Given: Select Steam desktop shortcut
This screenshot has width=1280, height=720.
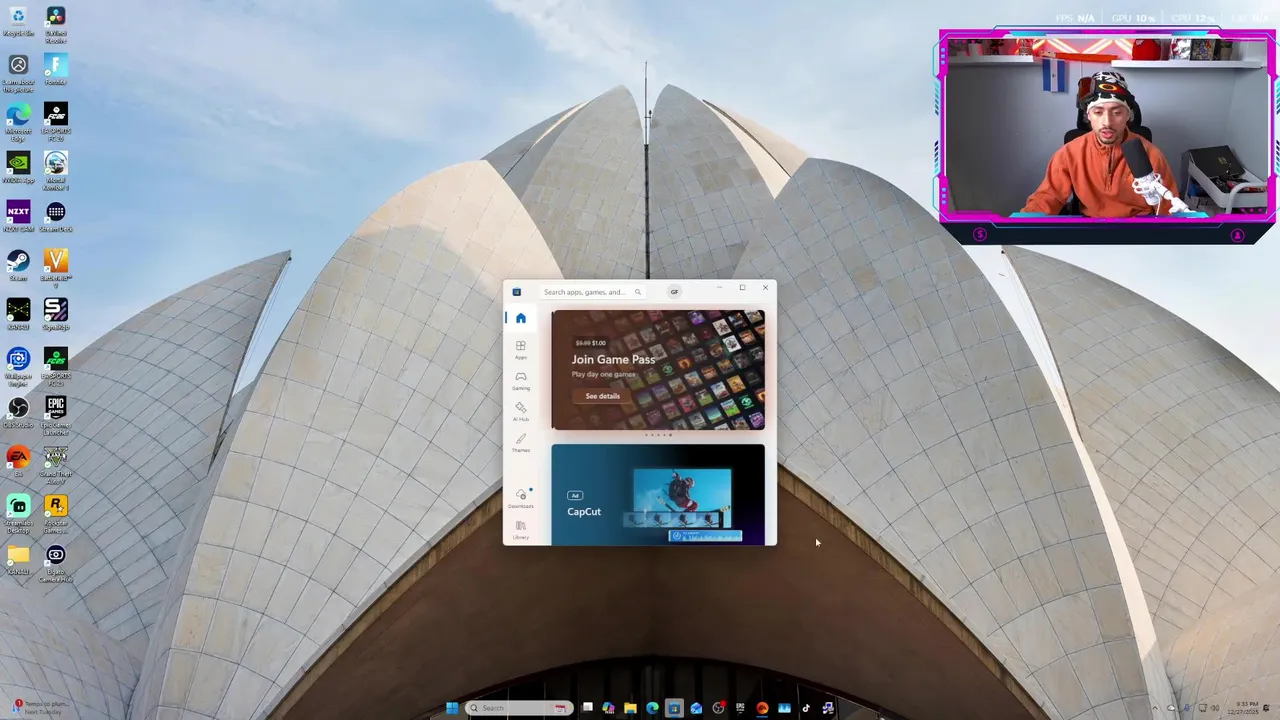Looking at the screenshot, I should pyautogui.click(x=18, y=266).
